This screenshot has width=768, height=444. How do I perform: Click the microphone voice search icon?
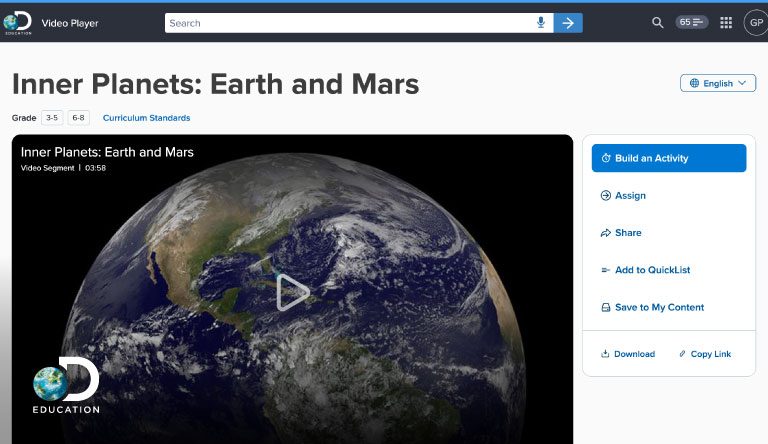[541, 23]
